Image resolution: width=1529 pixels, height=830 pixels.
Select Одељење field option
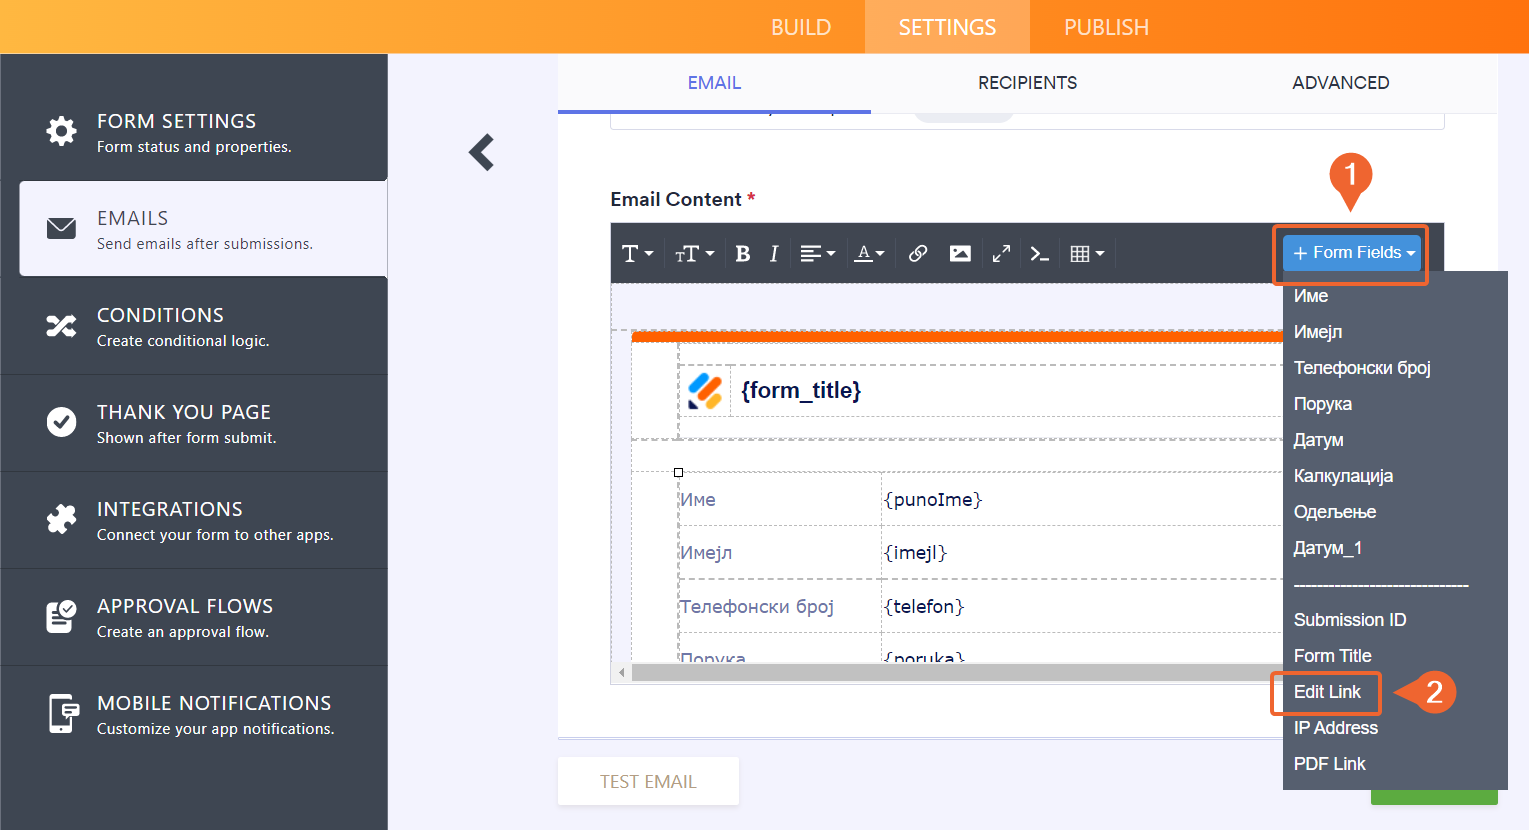click(1395, 512)
